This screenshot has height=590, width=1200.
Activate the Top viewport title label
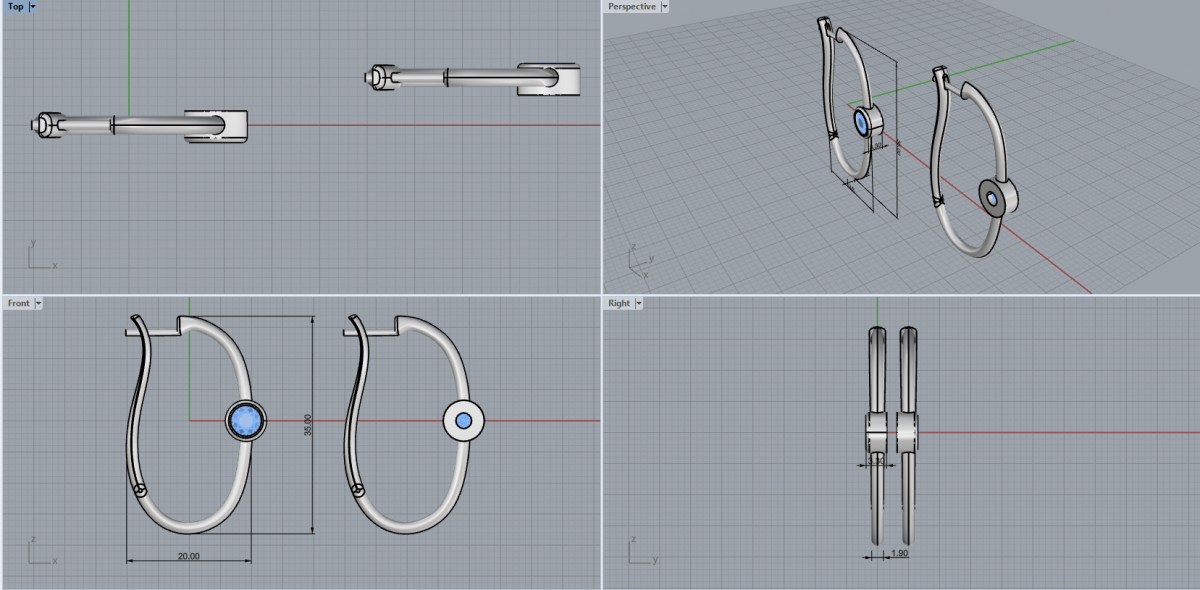[15, 6]
